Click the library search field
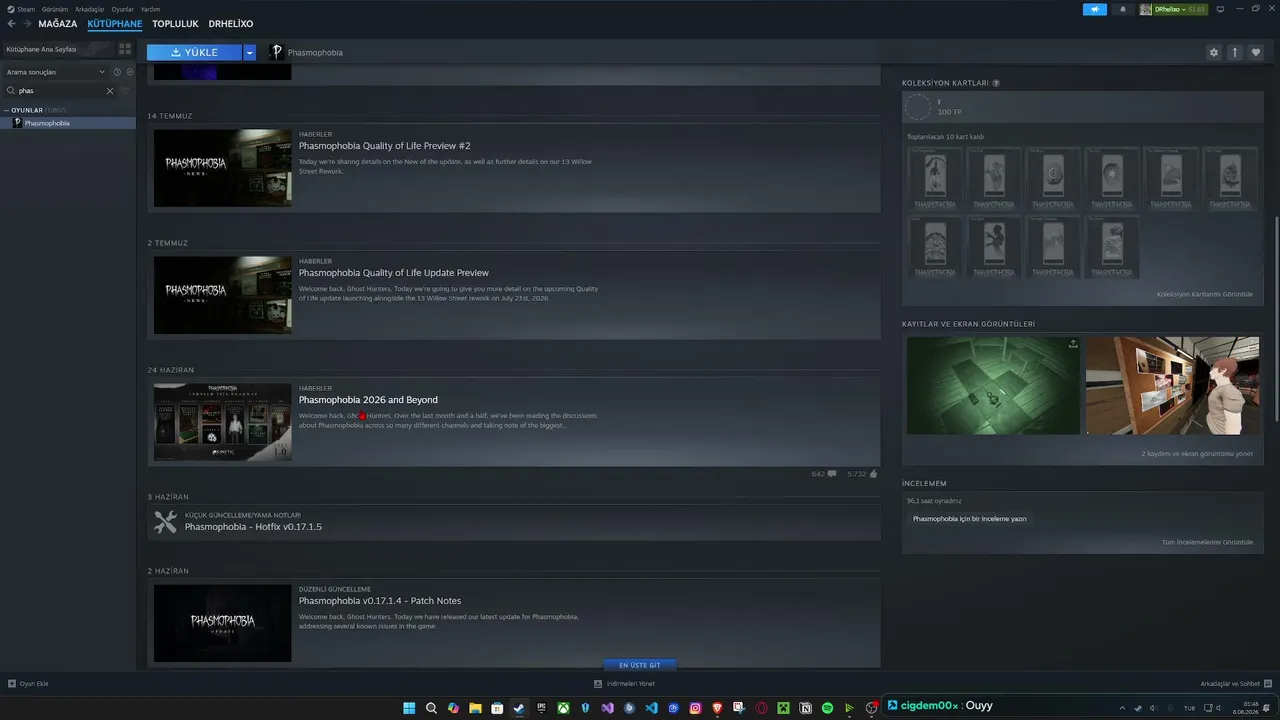 (x=60, y=91)
